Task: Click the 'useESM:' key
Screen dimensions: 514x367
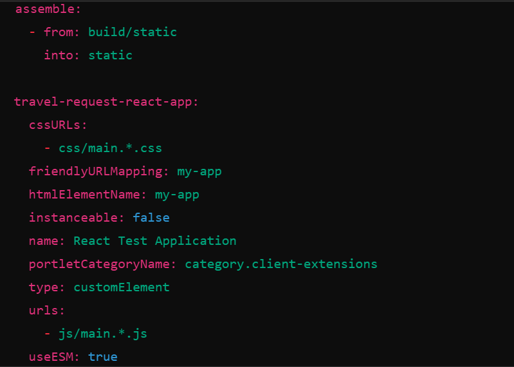Action: pyautogui.click(x=54, y=357)
